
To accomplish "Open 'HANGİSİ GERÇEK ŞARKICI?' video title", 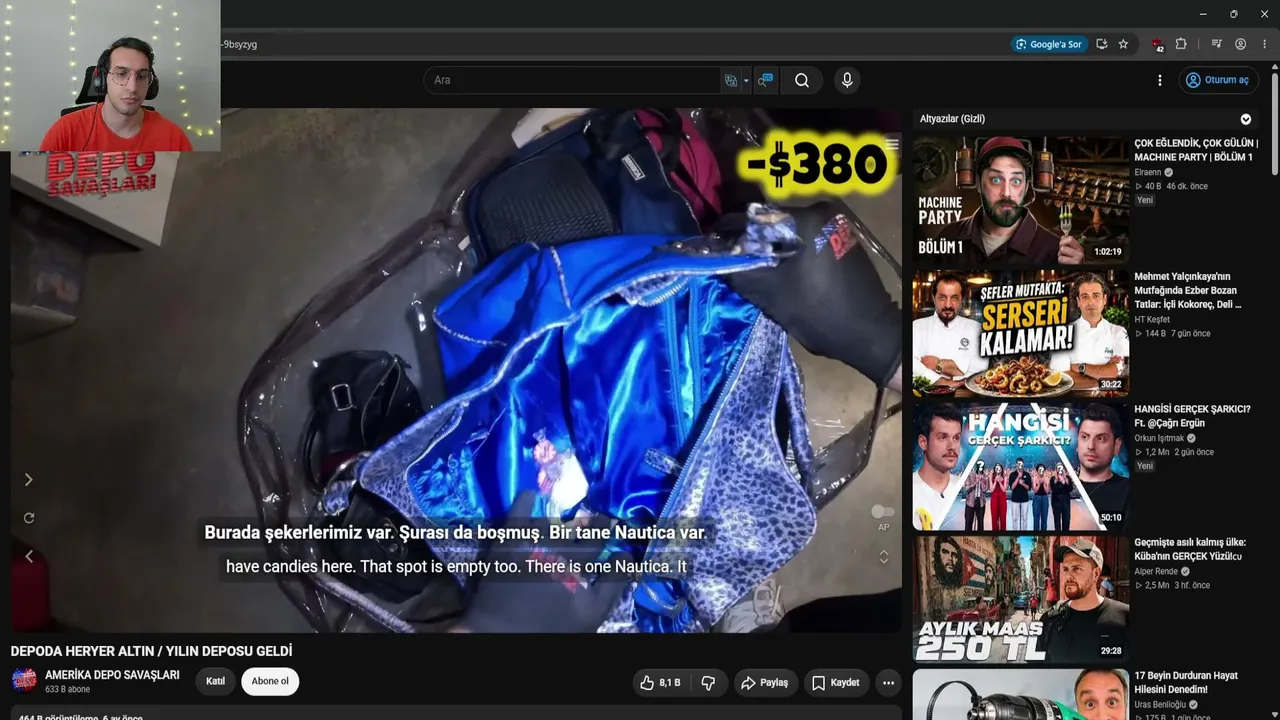I will 1192,416.
